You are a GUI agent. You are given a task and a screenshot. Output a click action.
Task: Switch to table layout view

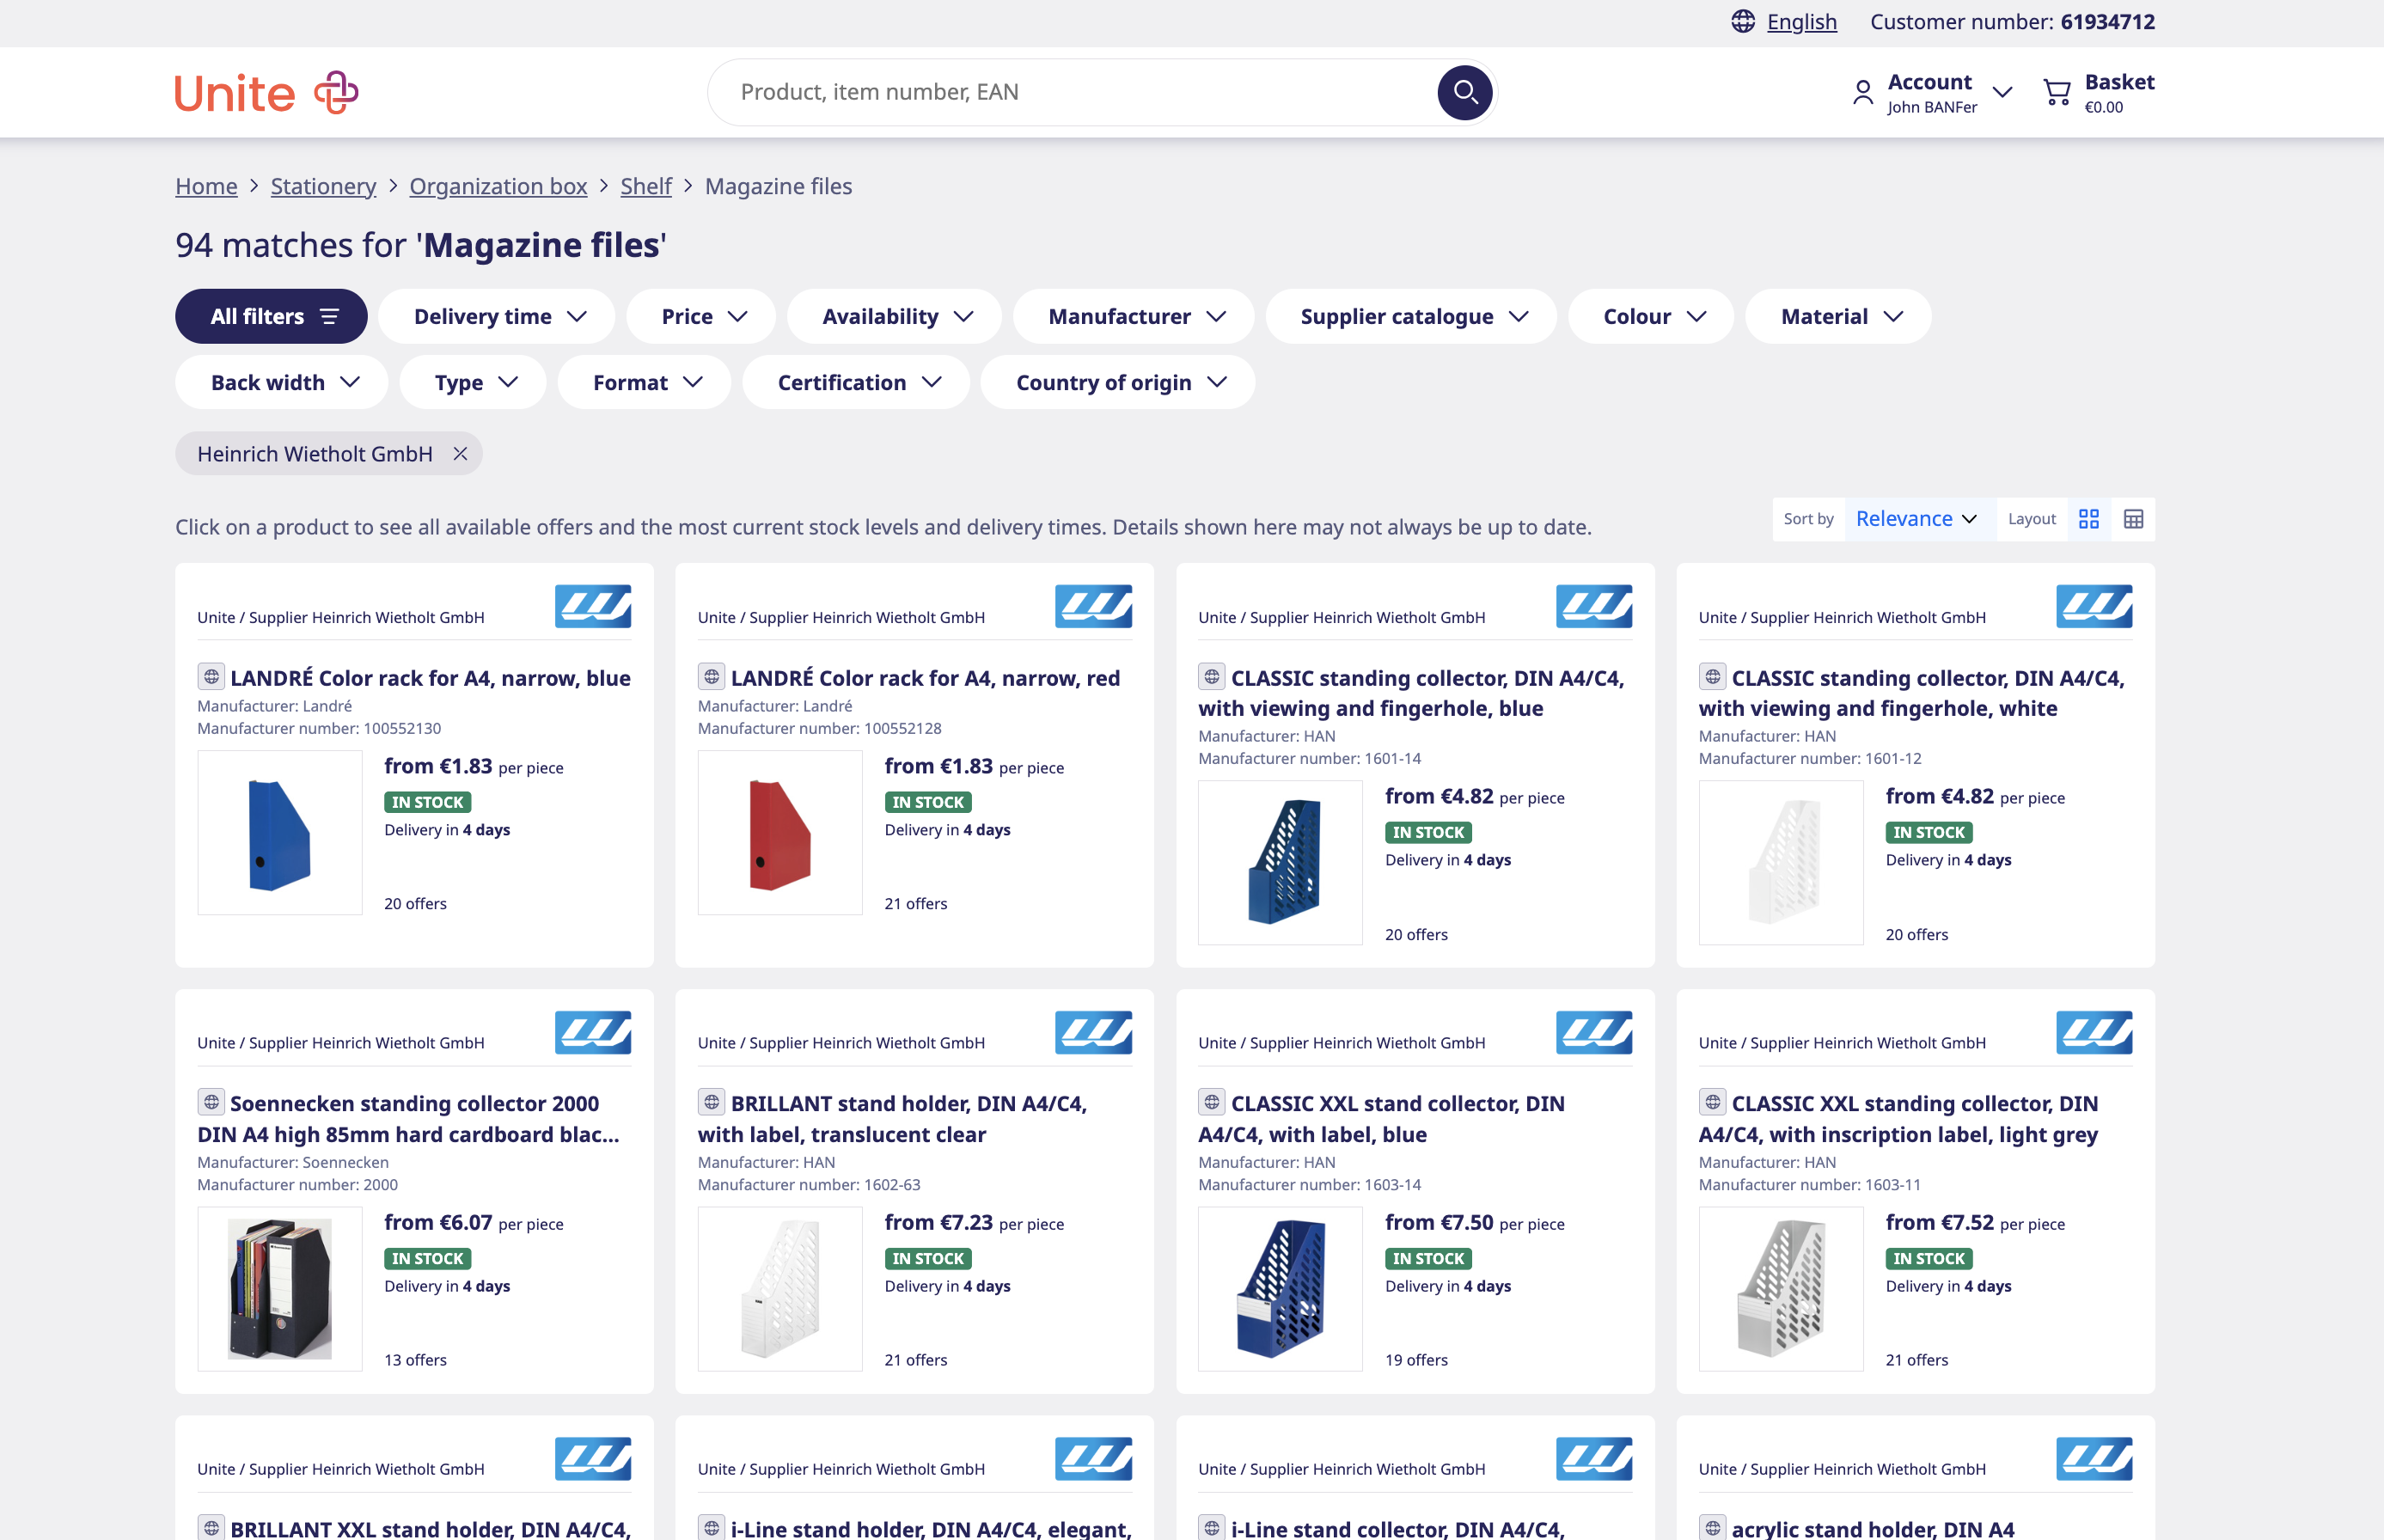(2133, 519)
